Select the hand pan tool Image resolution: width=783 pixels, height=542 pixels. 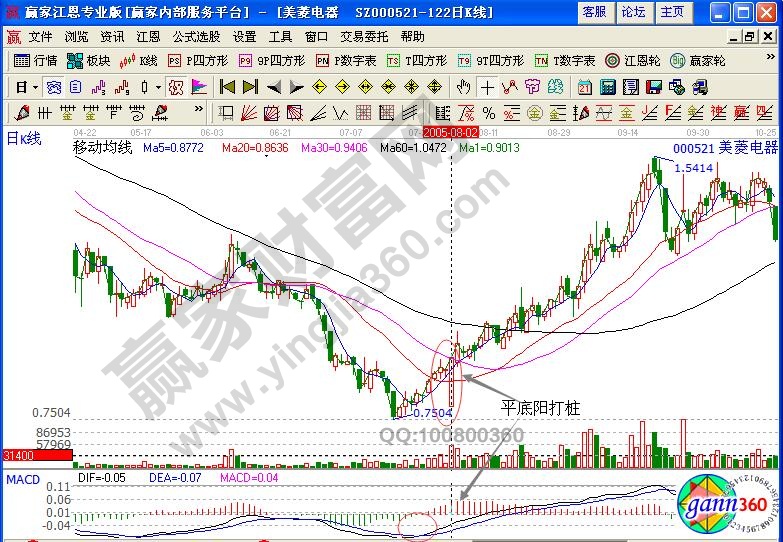tap(464, 87)
